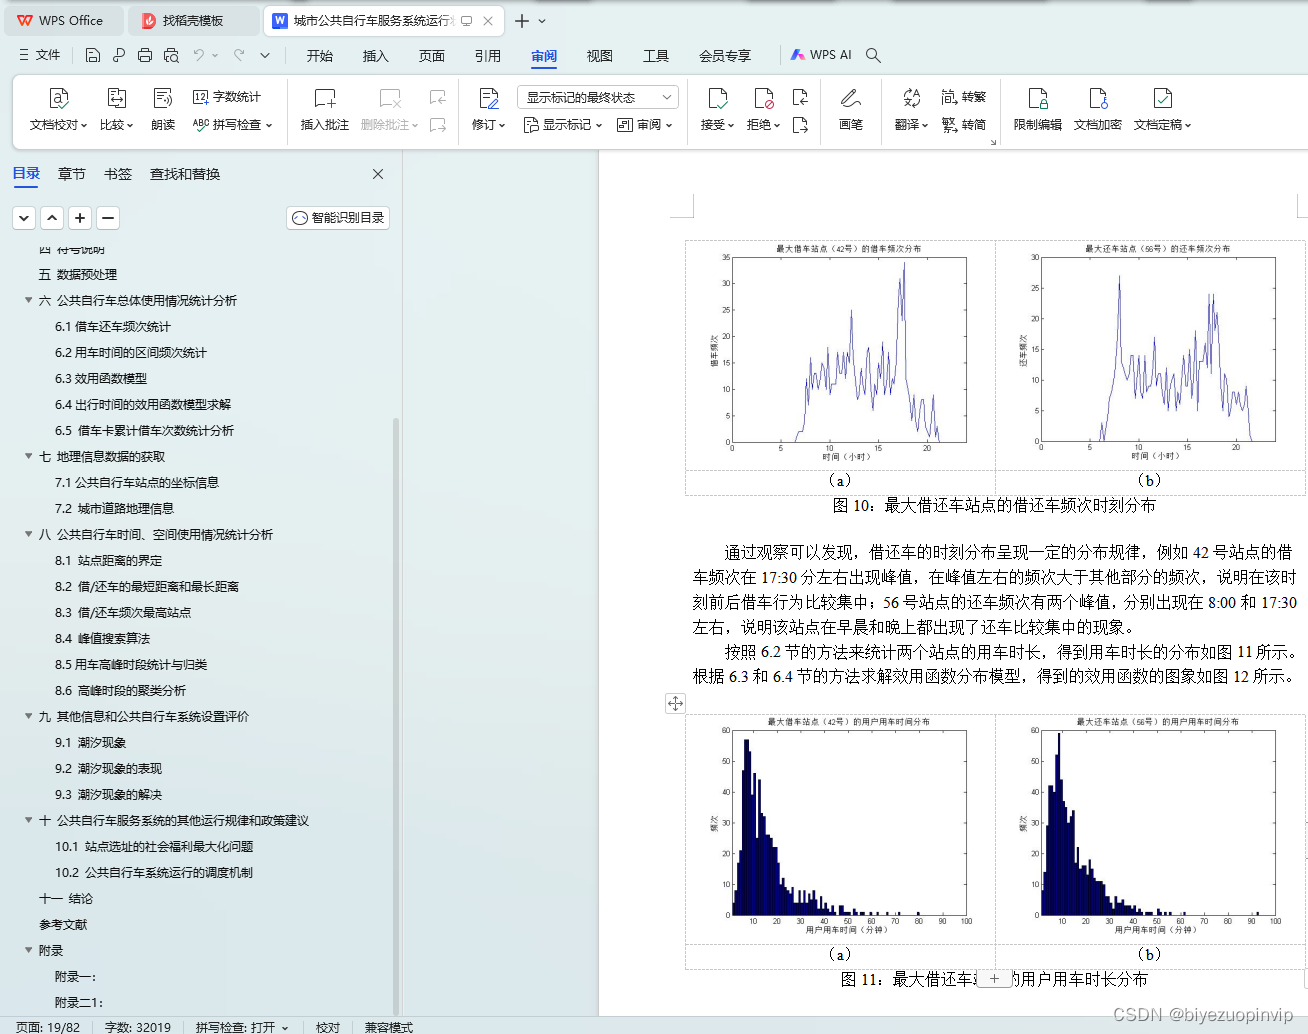Click the print icon in quick toolbar
This screenshot has width=1308, height=1034.
coord(145,55)
